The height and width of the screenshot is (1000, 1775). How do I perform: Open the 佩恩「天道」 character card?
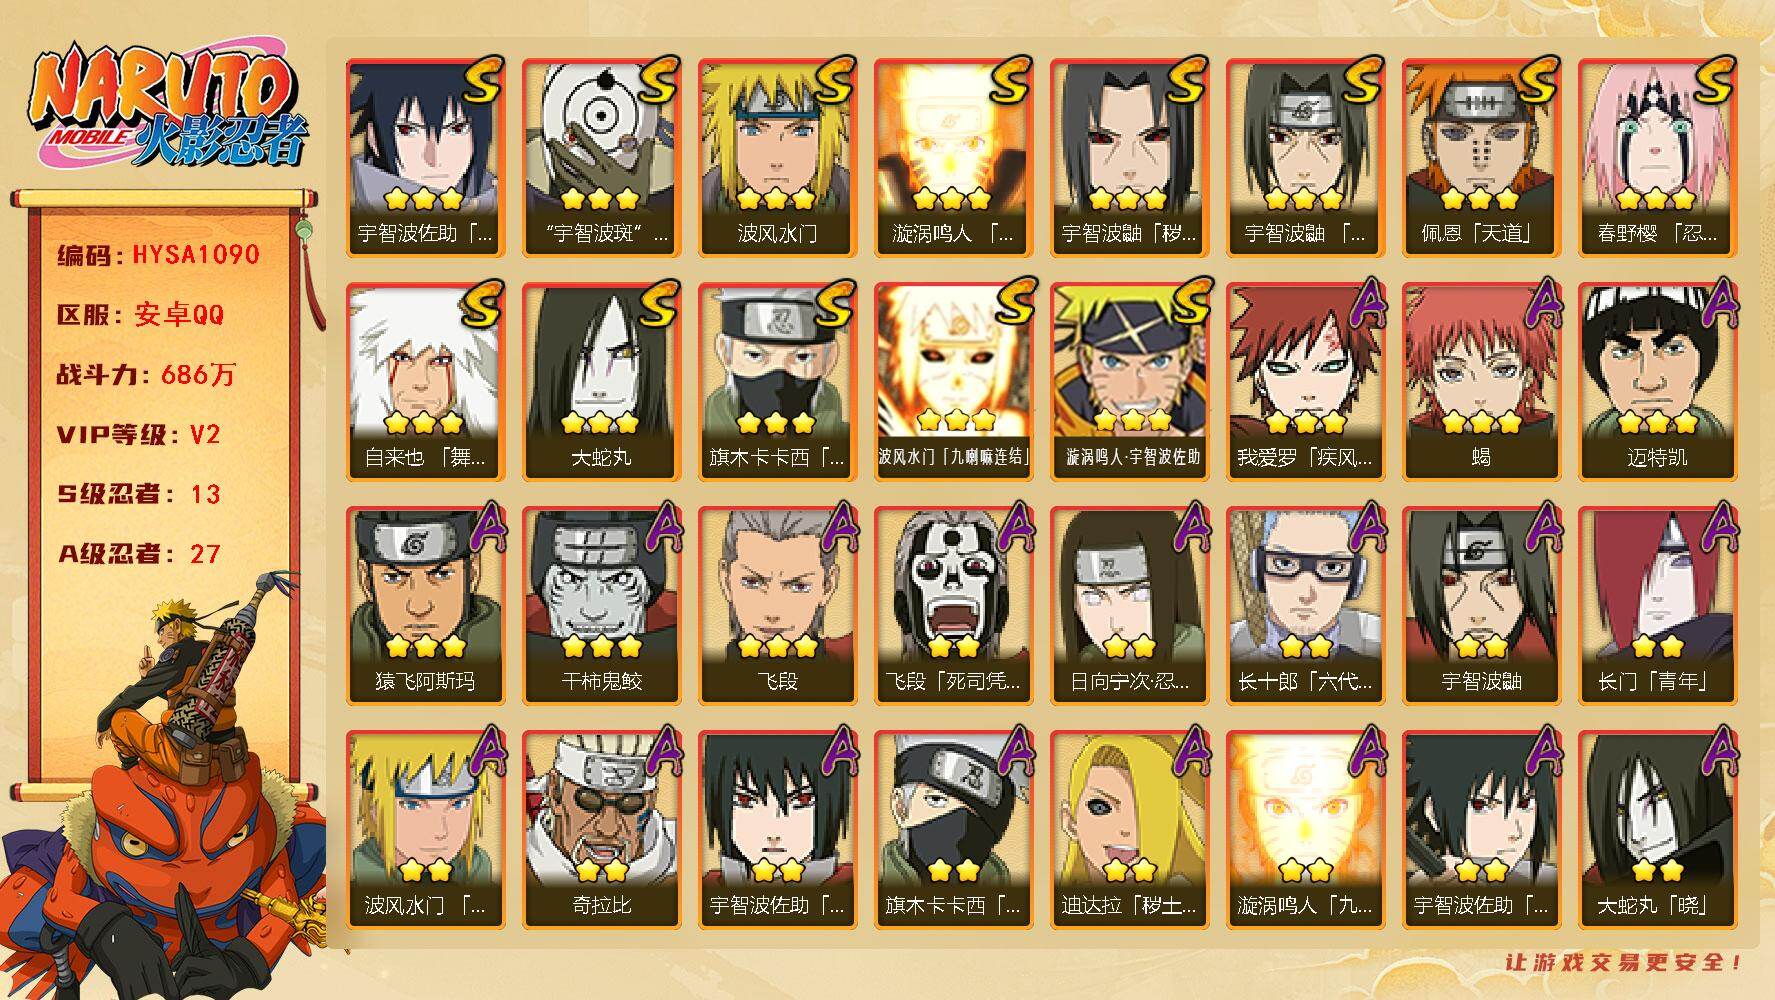coord(1481,158)
